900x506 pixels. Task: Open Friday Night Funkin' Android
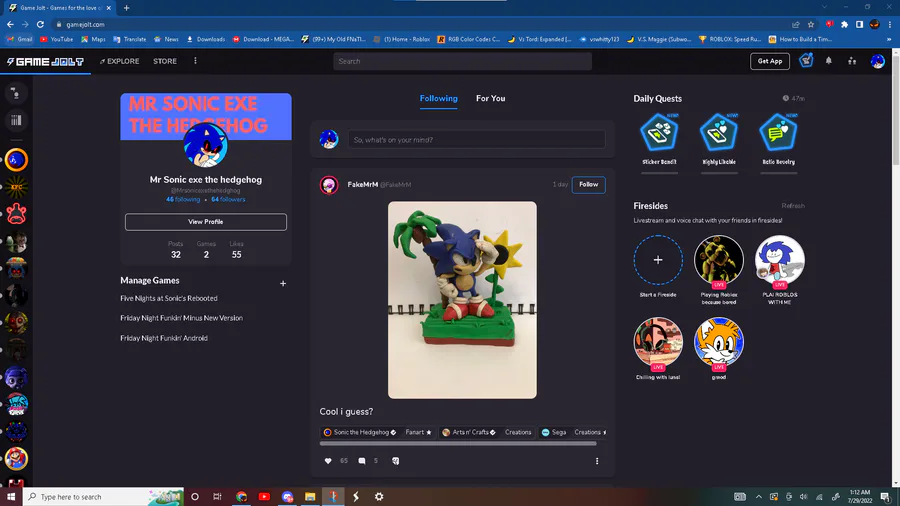[x=164, y=338]
